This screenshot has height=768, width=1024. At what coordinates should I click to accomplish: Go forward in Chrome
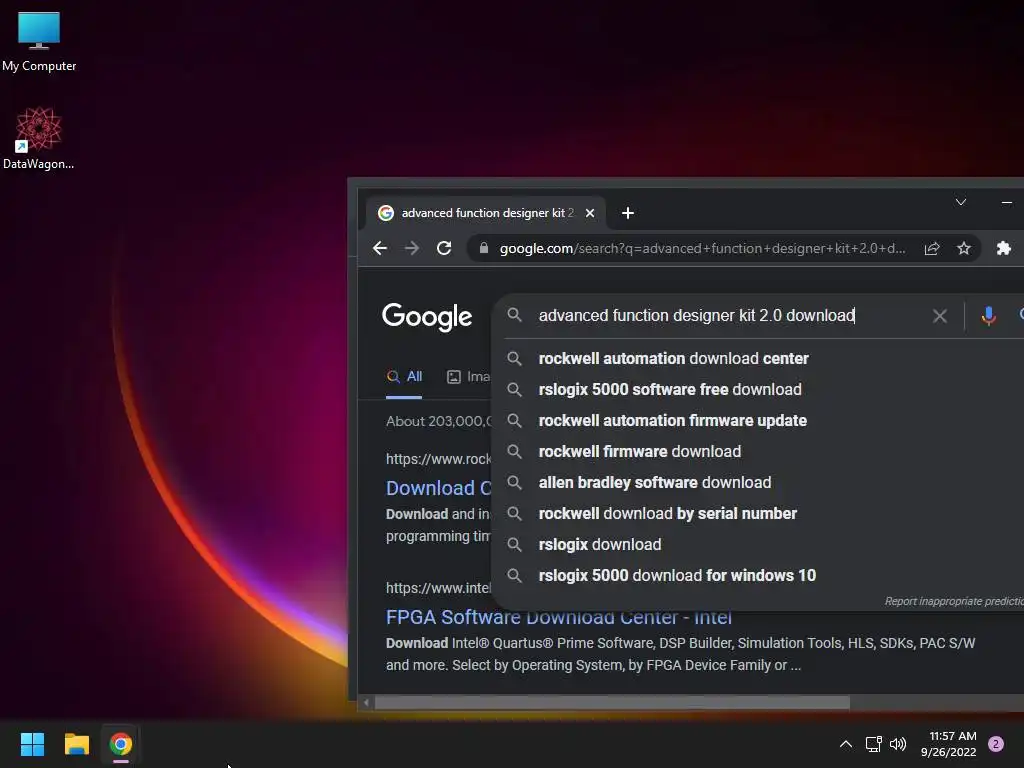(411, 248)
